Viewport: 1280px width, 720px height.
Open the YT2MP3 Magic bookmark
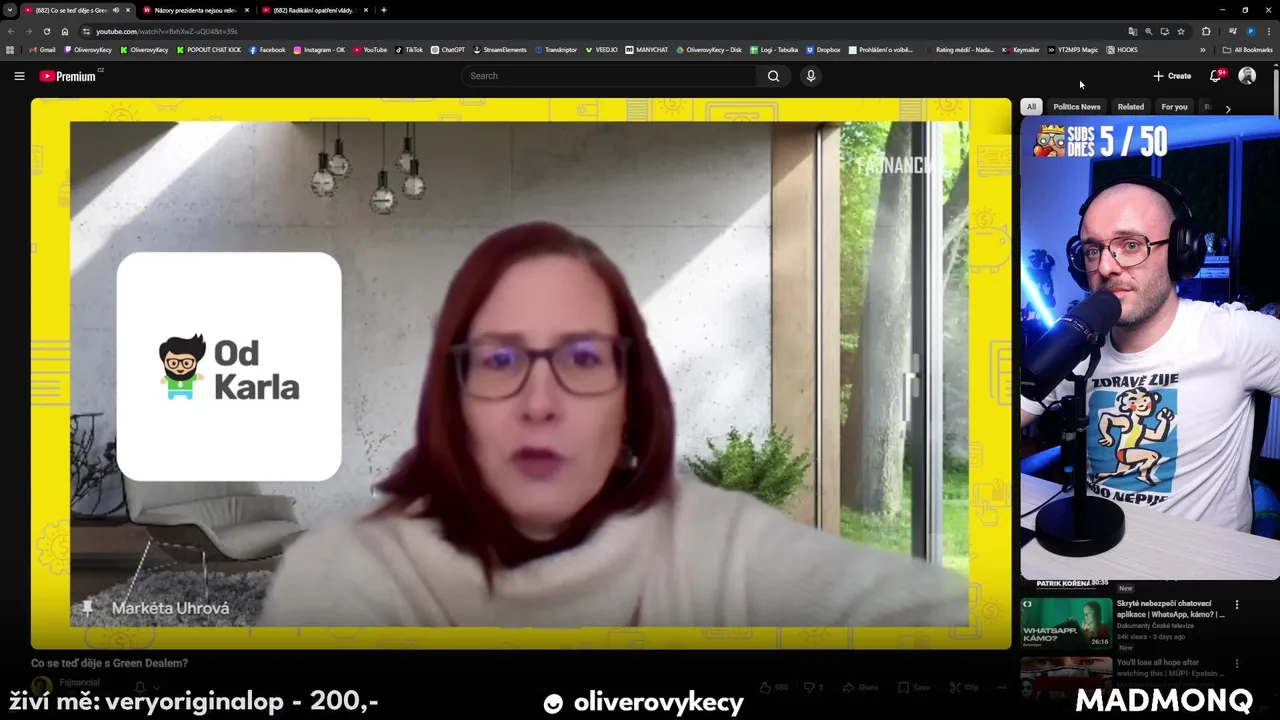tap(1073, 50)
